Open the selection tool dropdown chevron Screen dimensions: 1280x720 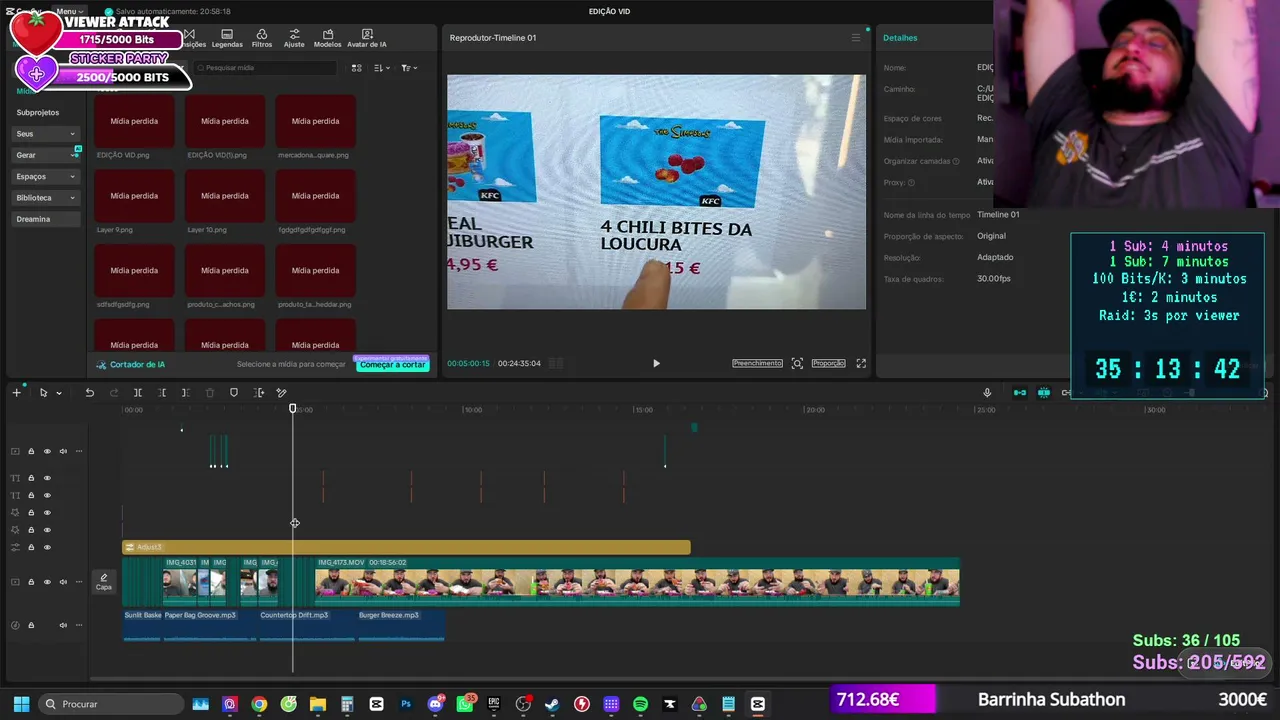point(58,393)
